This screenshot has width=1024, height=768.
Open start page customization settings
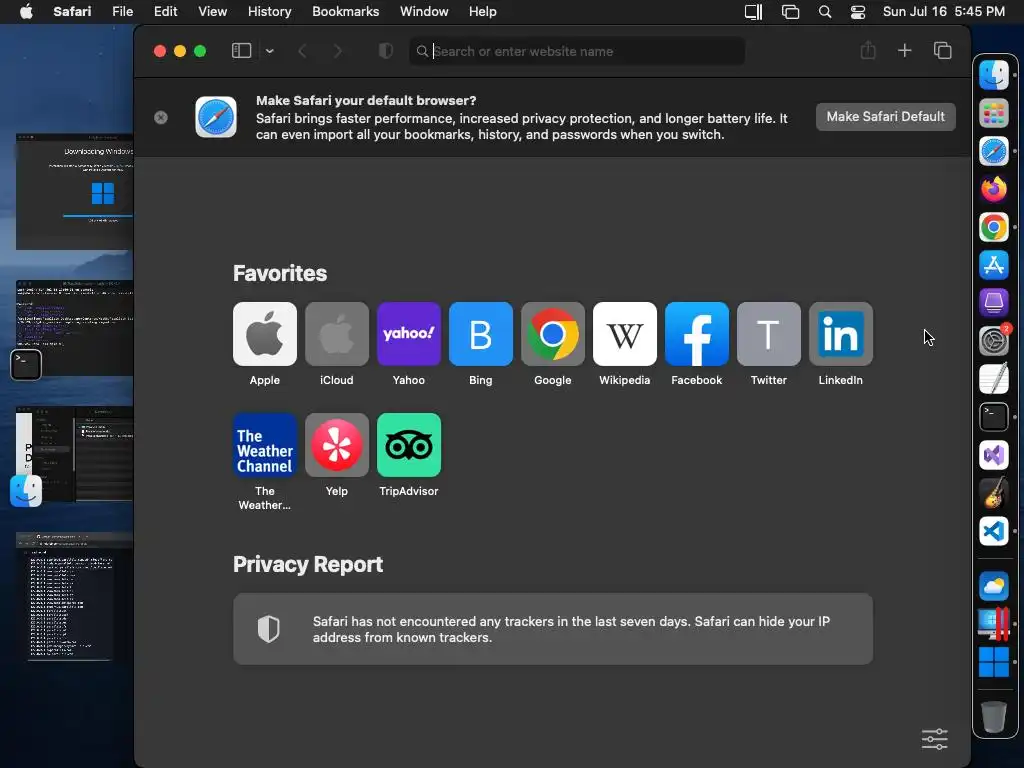[x=935, y=739]
